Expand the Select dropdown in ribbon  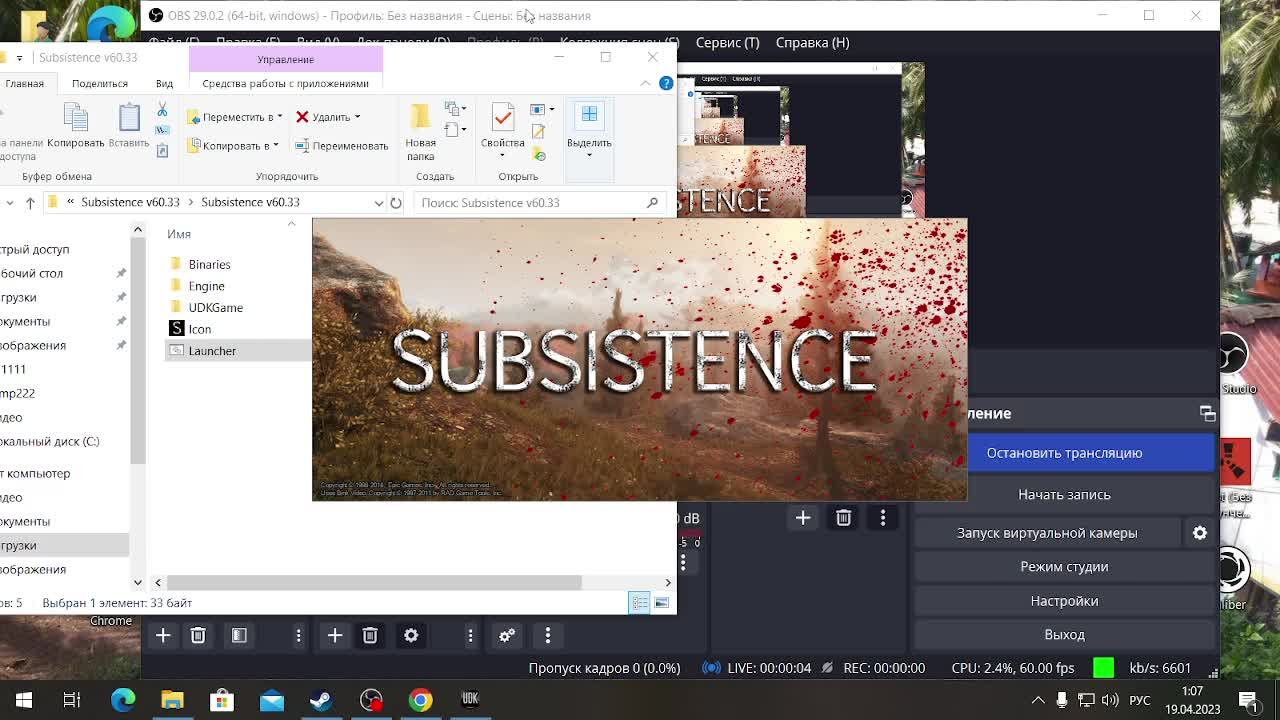tap(589, 155)
